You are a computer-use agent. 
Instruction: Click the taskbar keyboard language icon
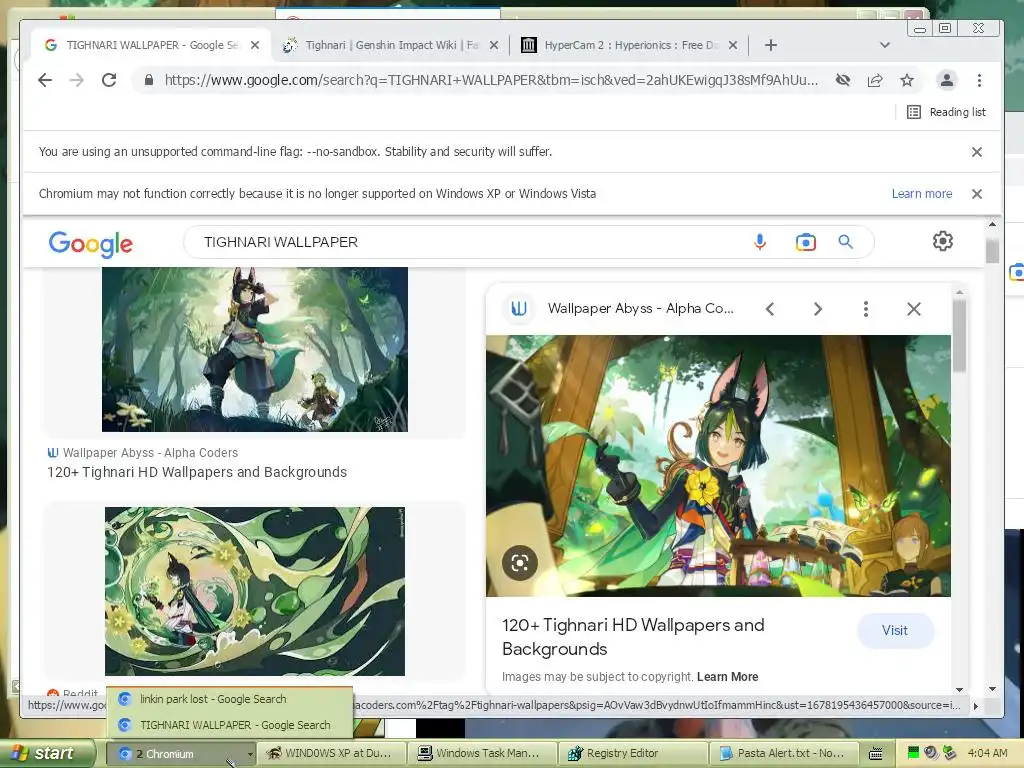pyautogui.click(x=876, y=754)
